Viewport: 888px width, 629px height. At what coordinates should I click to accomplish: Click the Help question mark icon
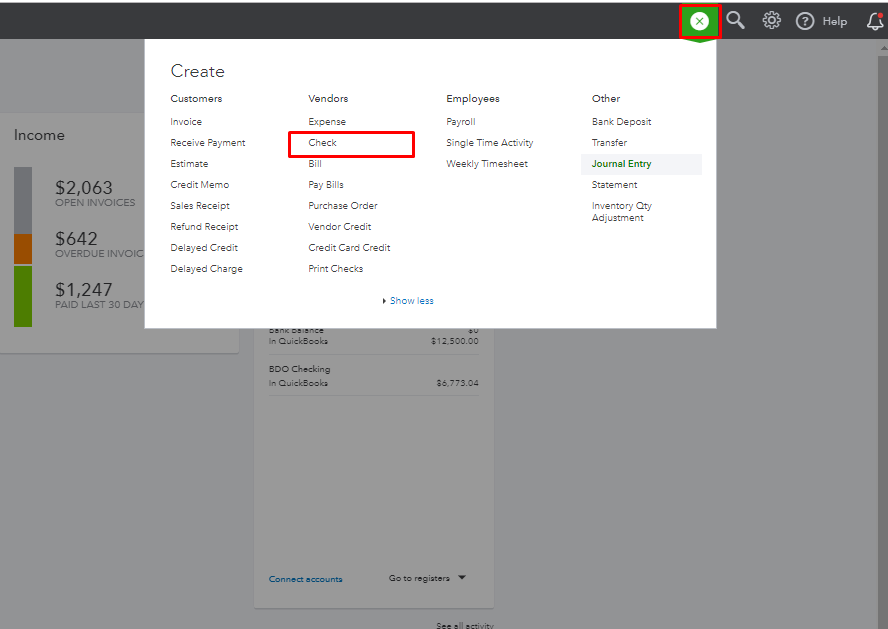click(x=805, y=21)
